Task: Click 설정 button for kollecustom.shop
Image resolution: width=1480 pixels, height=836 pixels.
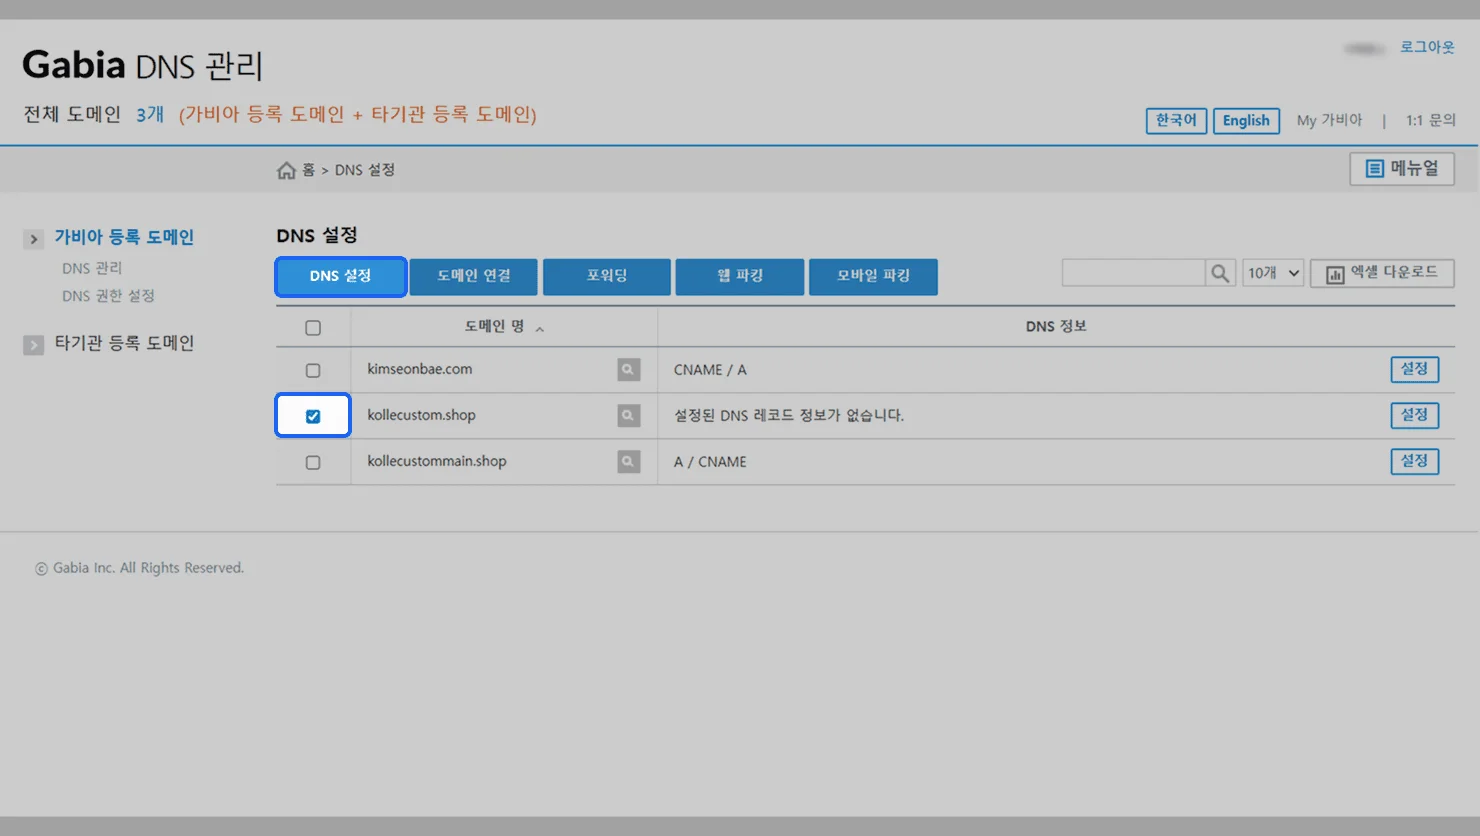Action: pos(1414,415)
